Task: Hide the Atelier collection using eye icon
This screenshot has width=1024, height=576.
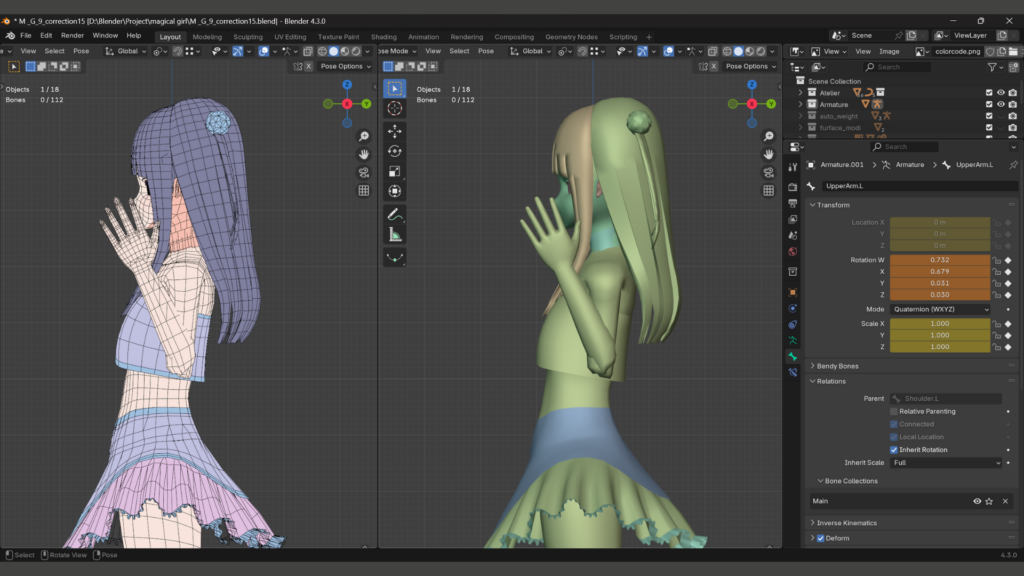Action: coord(1000,92)
